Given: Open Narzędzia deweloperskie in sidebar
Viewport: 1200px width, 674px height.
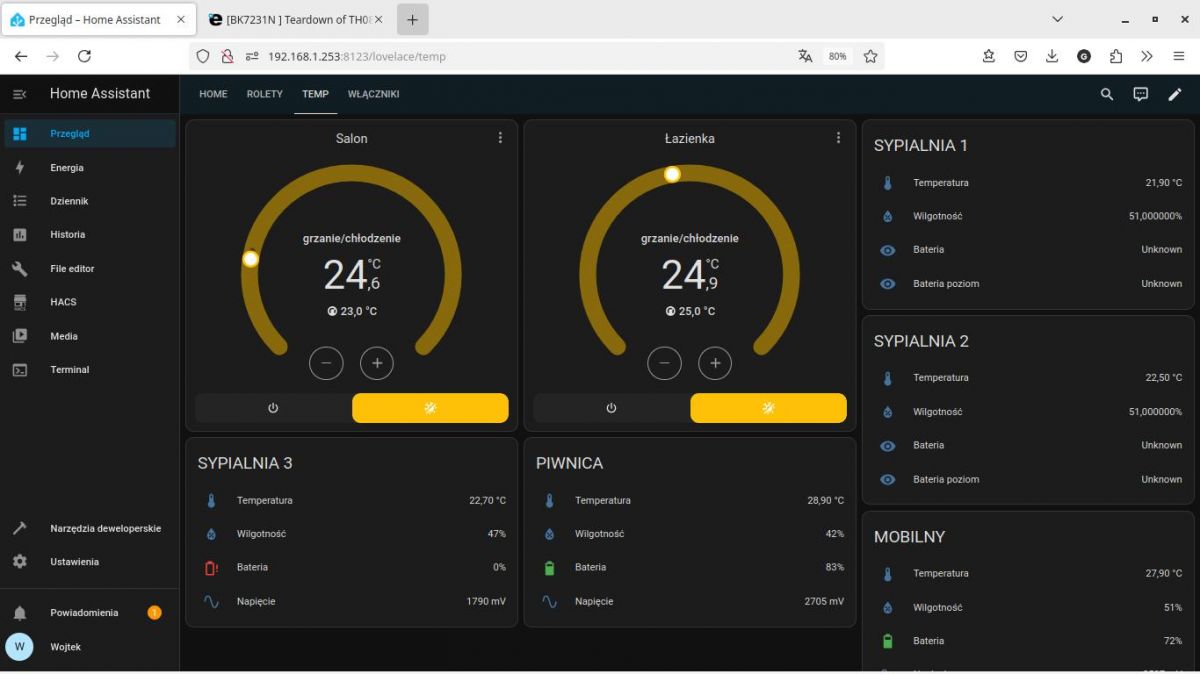Looking at the screenshot, I should [90, 528].
